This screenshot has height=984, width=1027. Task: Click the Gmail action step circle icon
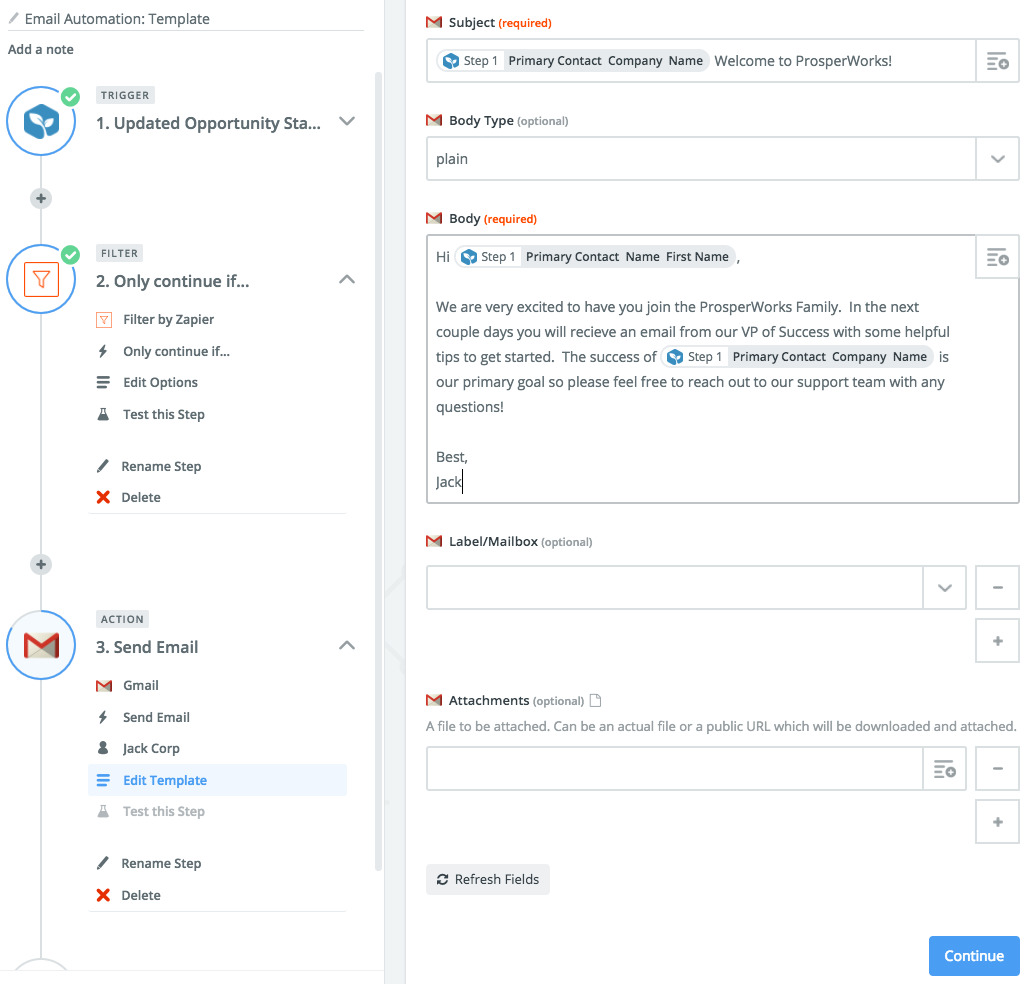click(x=41, y=645)
